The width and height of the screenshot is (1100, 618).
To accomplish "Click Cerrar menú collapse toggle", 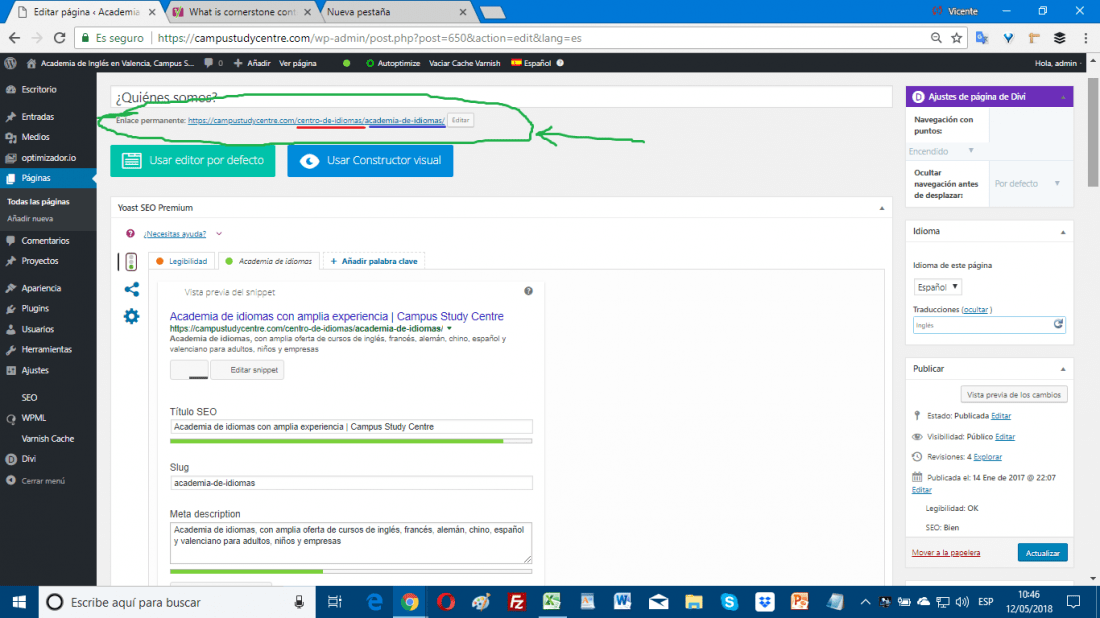I will point(36,481).
